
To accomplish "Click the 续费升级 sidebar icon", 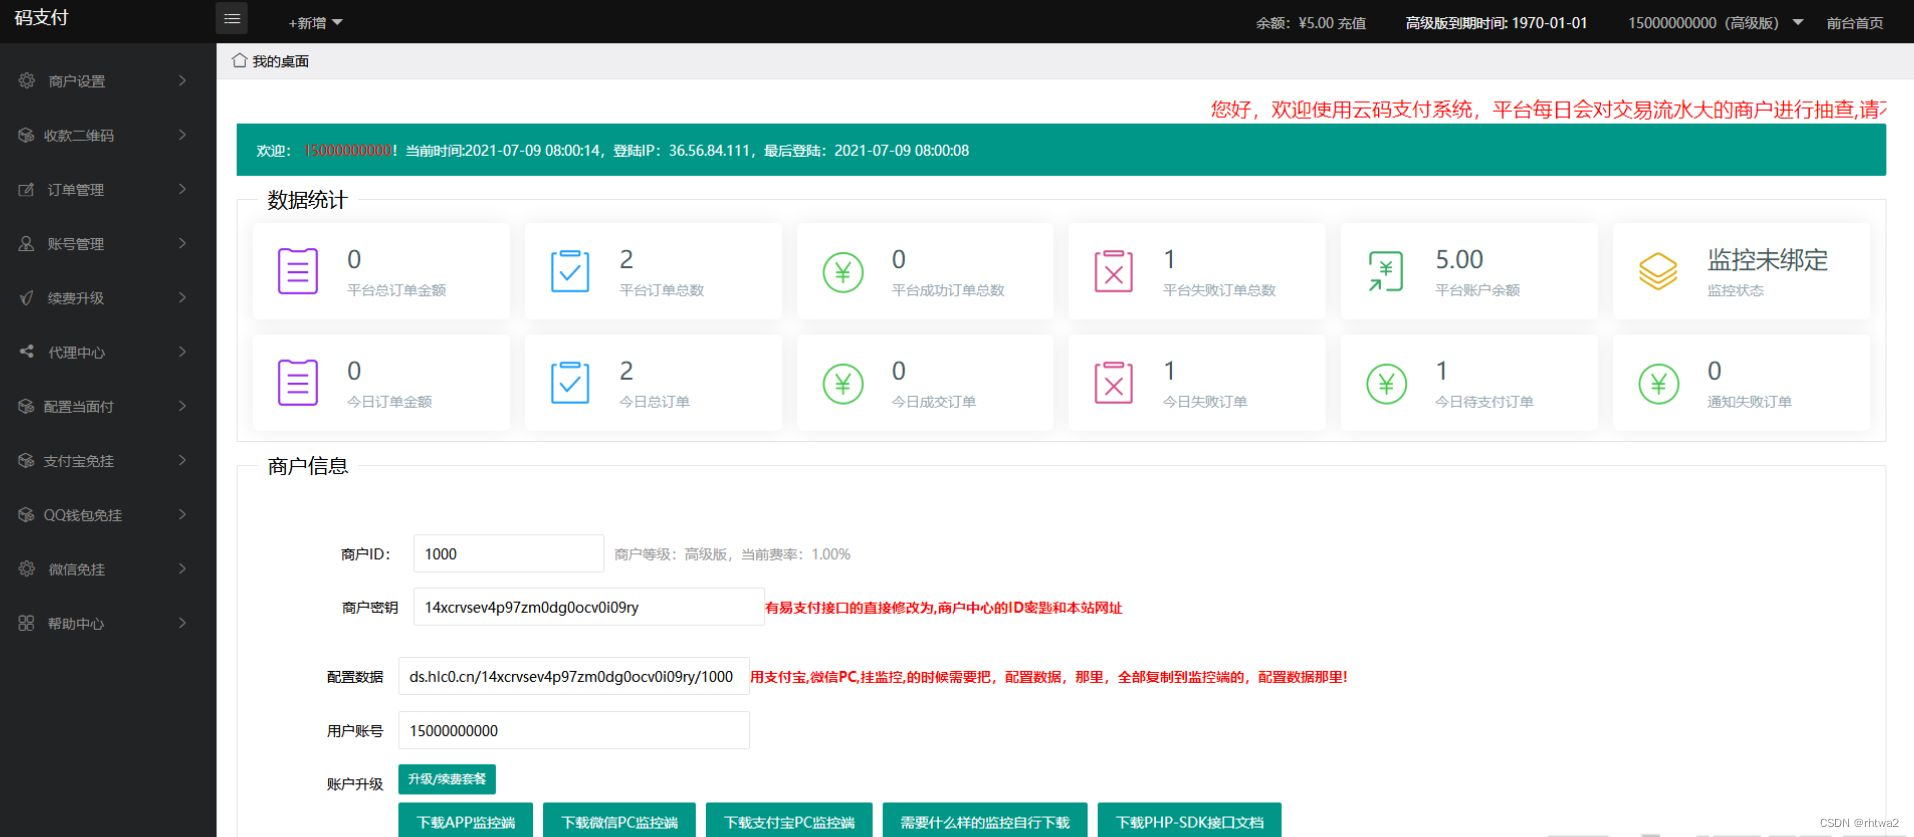I will click(x=26, y=298).
